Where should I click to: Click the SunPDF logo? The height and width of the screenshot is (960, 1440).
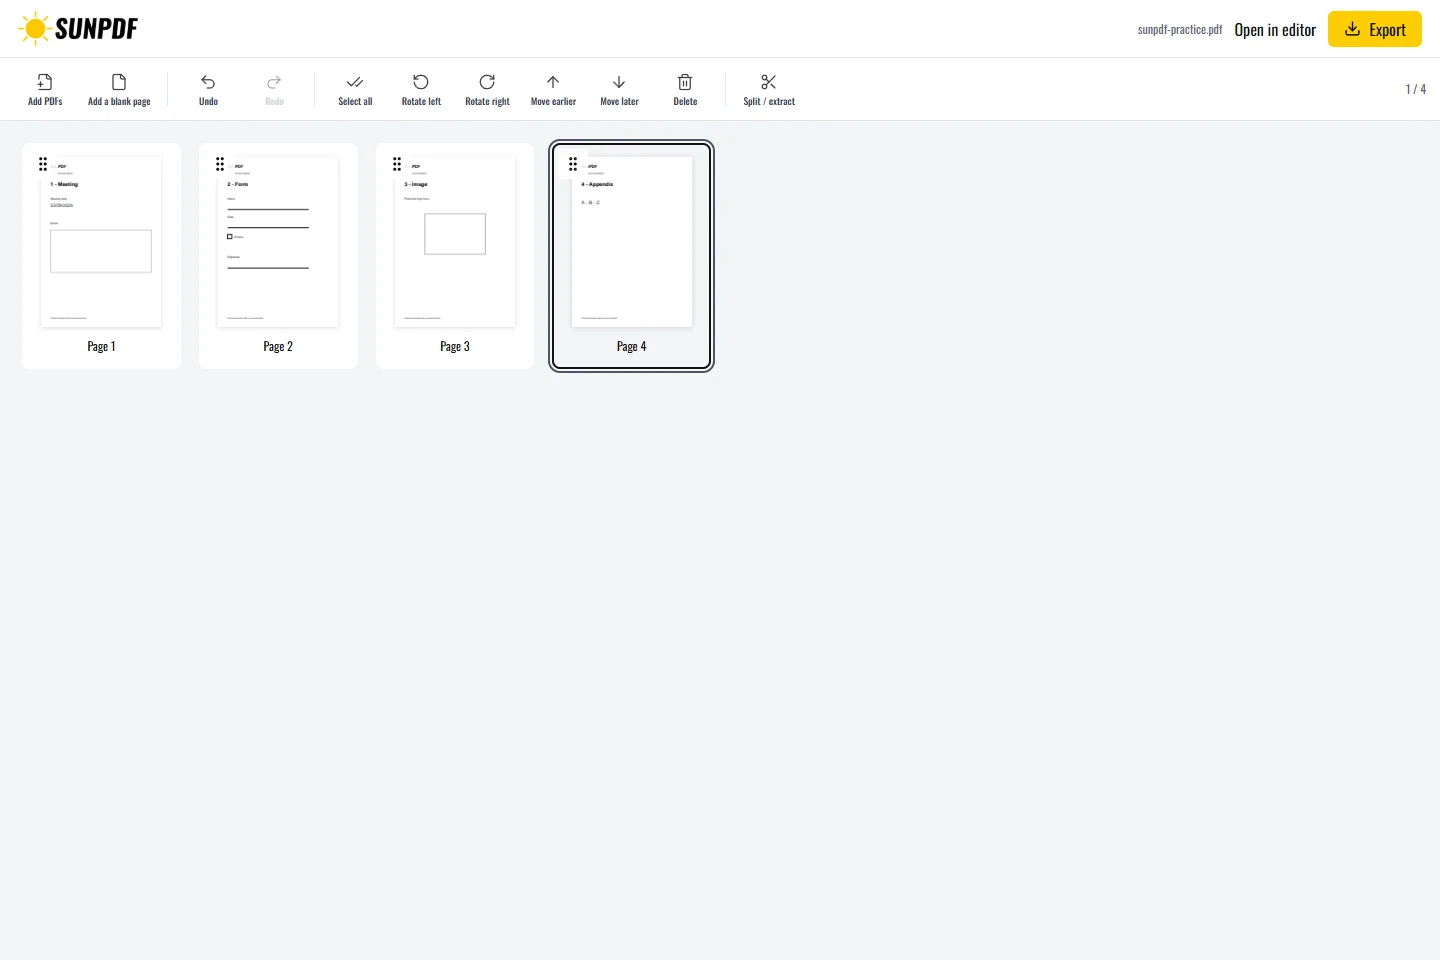(x=78, y=29)
